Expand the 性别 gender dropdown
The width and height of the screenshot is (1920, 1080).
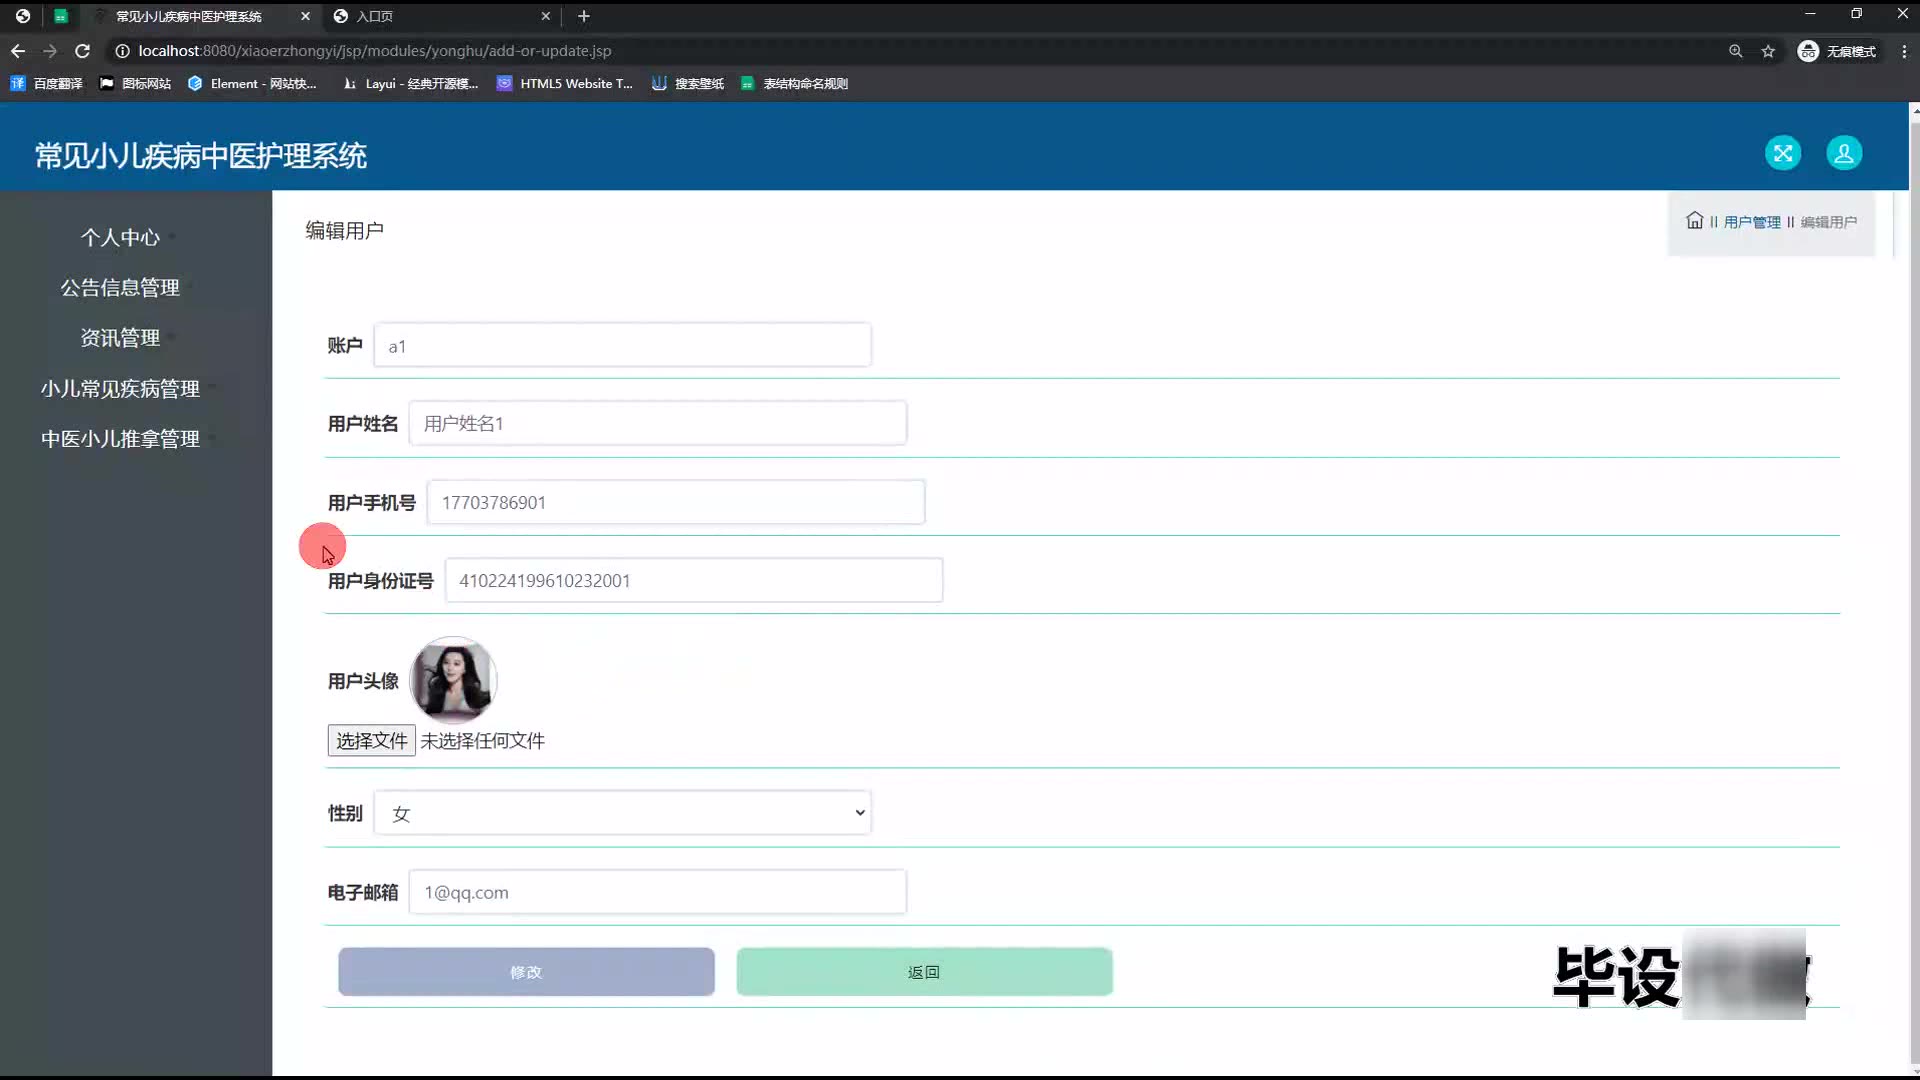622,813
